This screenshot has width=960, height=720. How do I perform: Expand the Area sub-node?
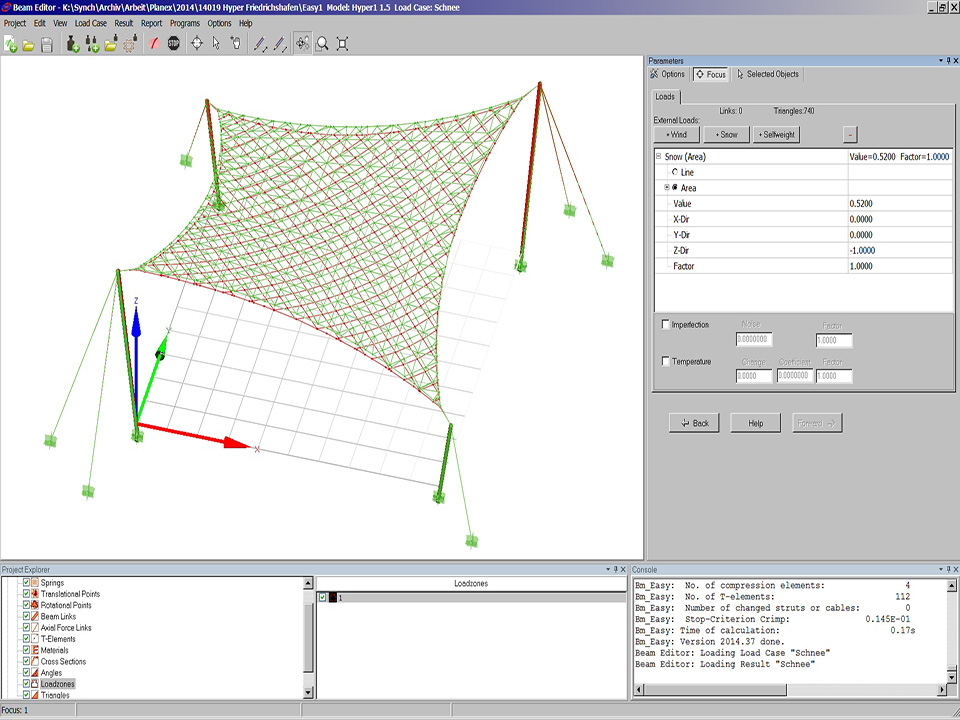click(x=666, y=188)
